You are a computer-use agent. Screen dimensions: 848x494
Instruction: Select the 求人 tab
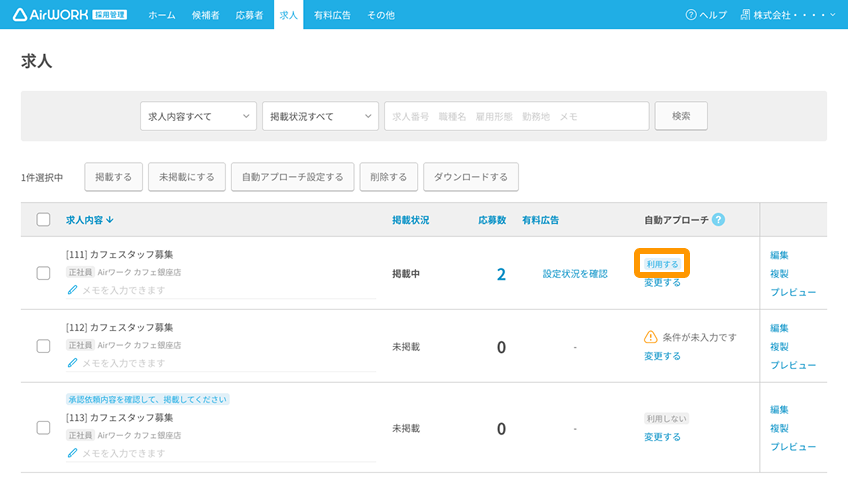coord(289,15)
